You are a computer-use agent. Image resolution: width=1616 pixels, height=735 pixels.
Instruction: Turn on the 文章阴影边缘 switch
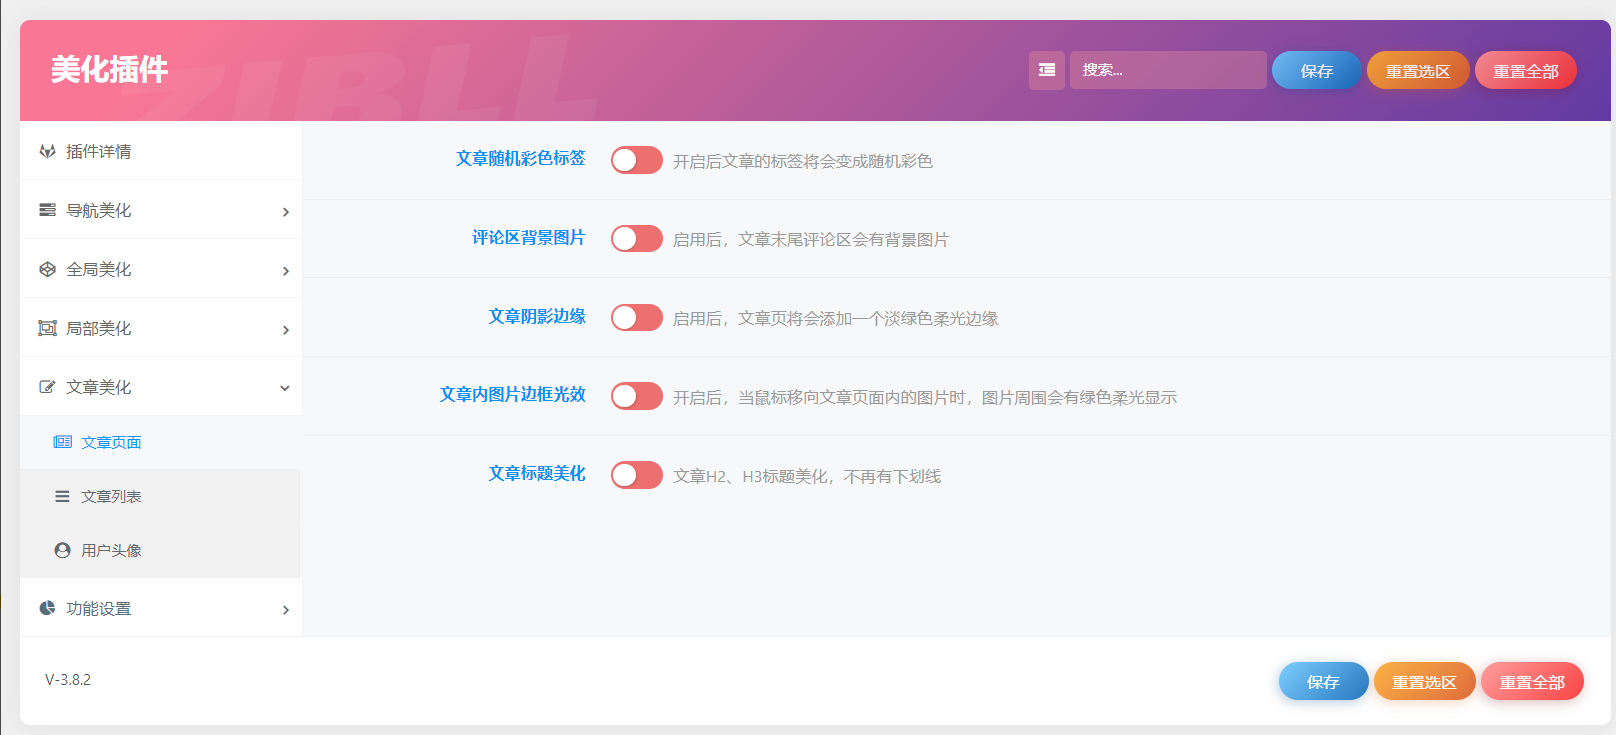[636, 317]
